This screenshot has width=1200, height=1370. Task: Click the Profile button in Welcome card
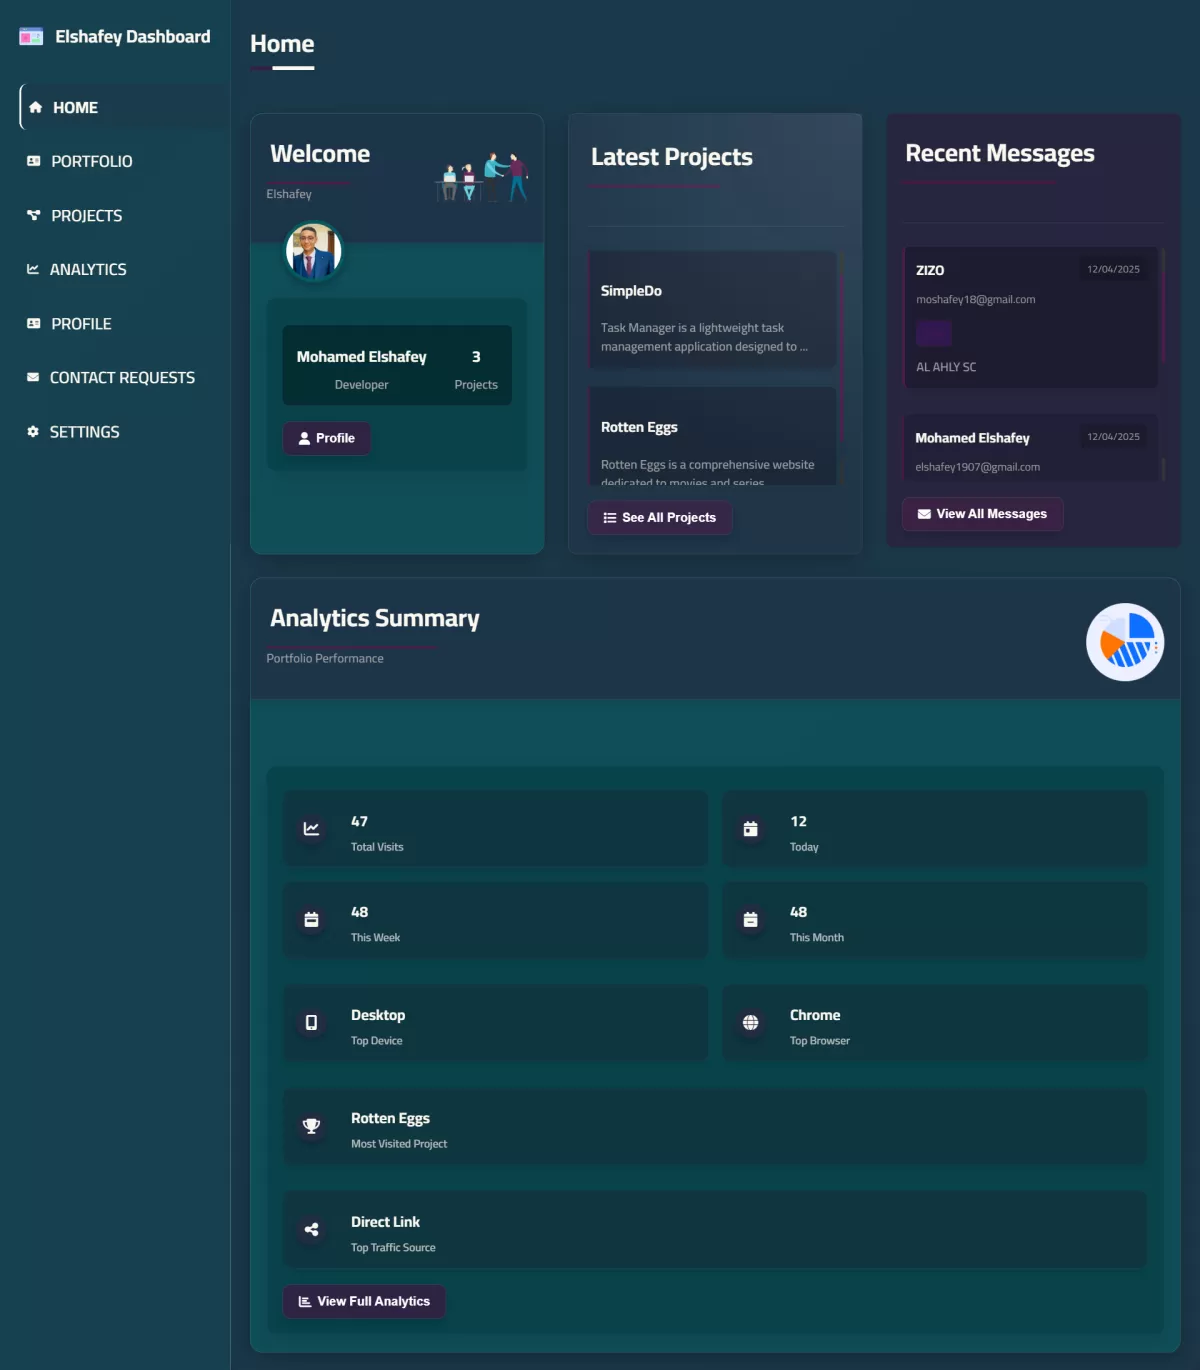(x=327, y=438)
